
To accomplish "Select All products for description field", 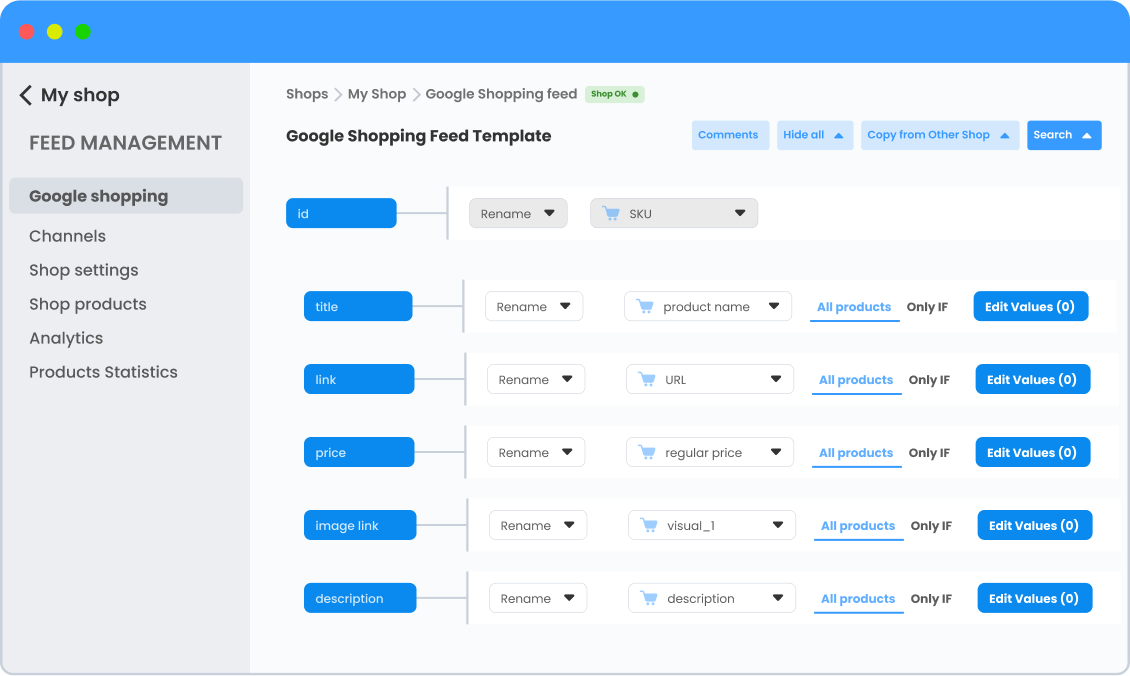I will coord(858,599).
